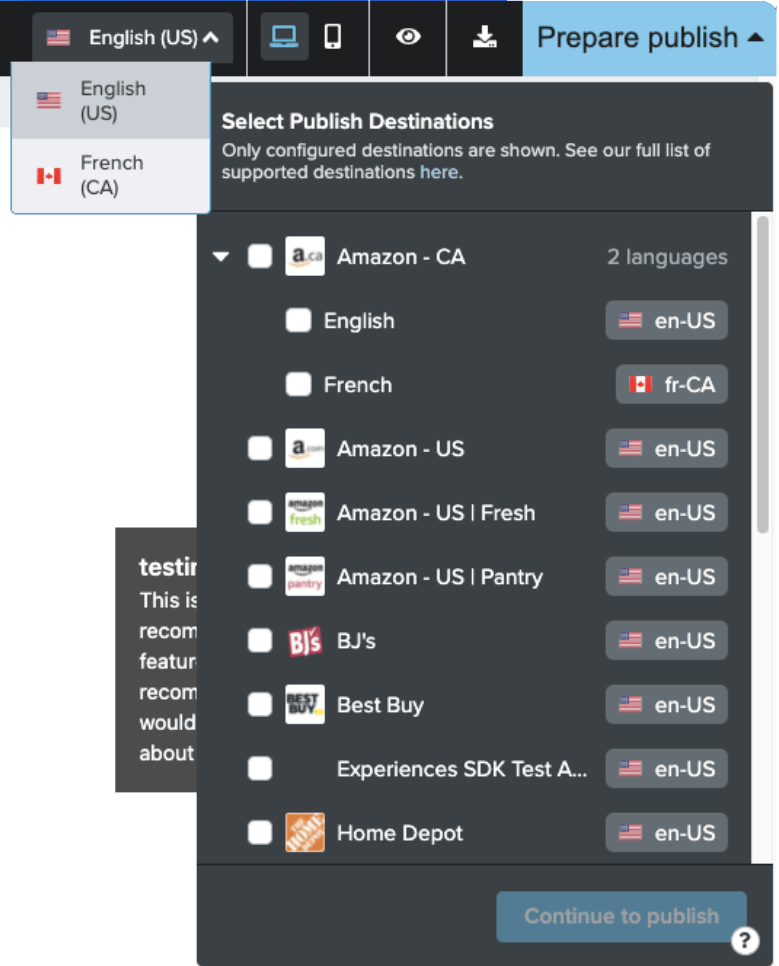Image resolution: width=779 pixels, height=966 pixels.
Task: Open the English (US) language dropdown
Action: pos(133,38)
